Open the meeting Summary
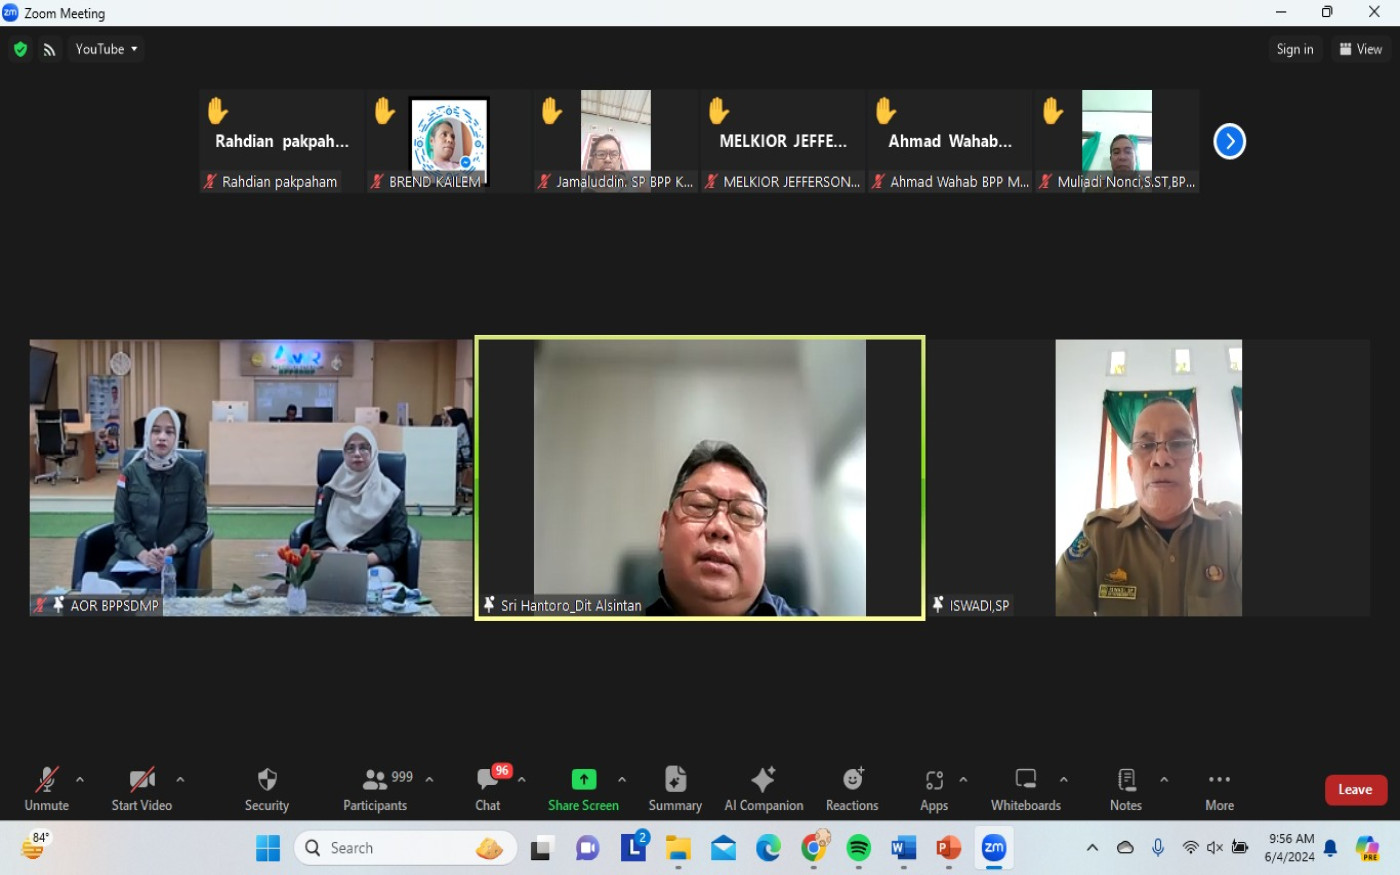The width and height of the screenshot is (1400, 875). pos(675,789)
